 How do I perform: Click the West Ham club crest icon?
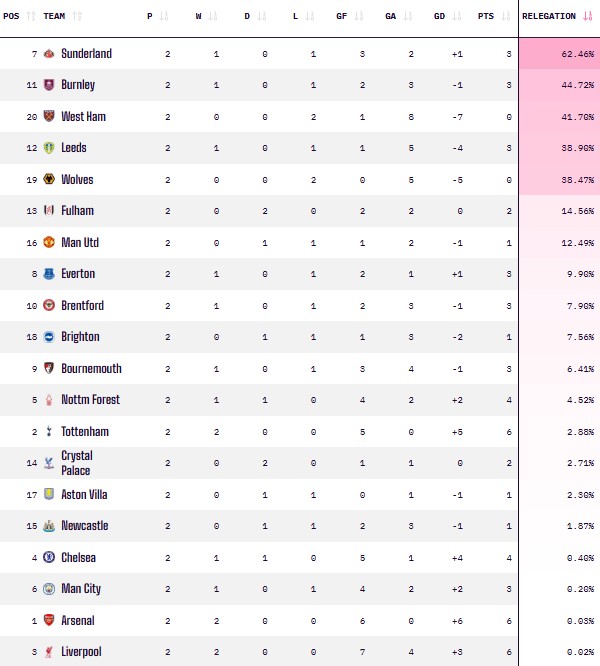click(x=49, y=117)
